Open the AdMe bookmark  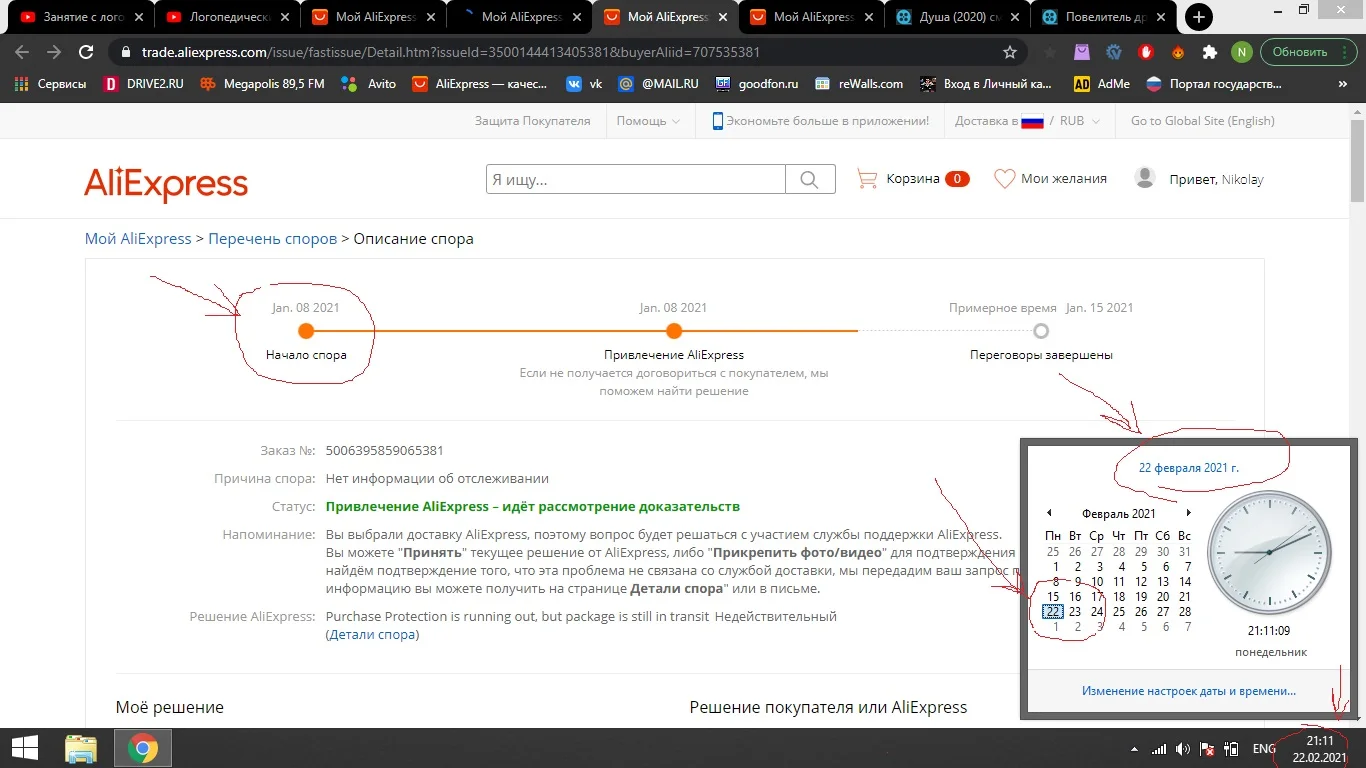click(x=1102, y=84)
